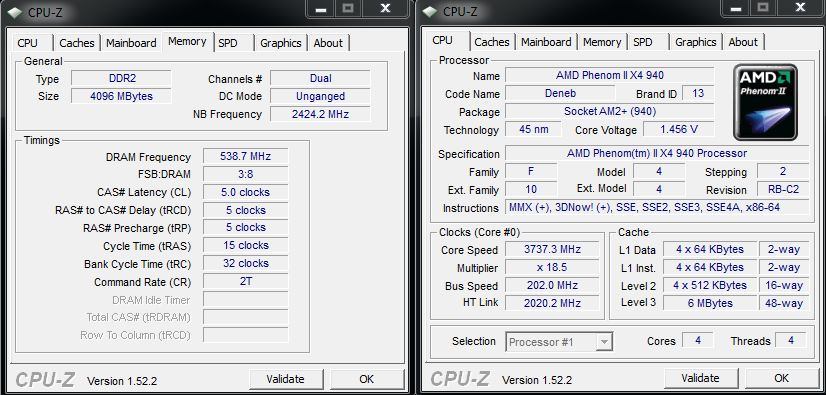Click Validate in the CPU window
The height and width of the screenshot is (395, 826).
click(x=700, y=378)
